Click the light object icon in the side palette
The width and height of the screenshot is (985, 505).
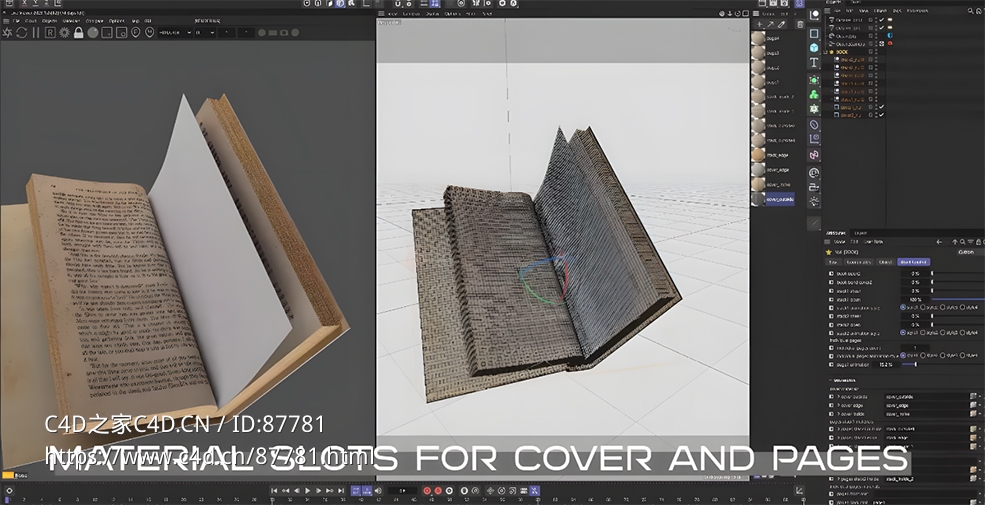(x=814, y=203)
